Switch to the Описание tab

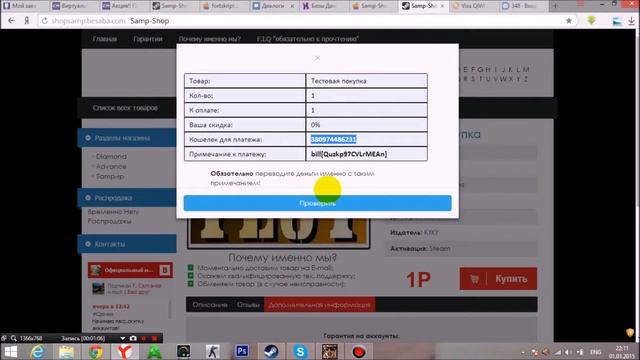point(210,305)
